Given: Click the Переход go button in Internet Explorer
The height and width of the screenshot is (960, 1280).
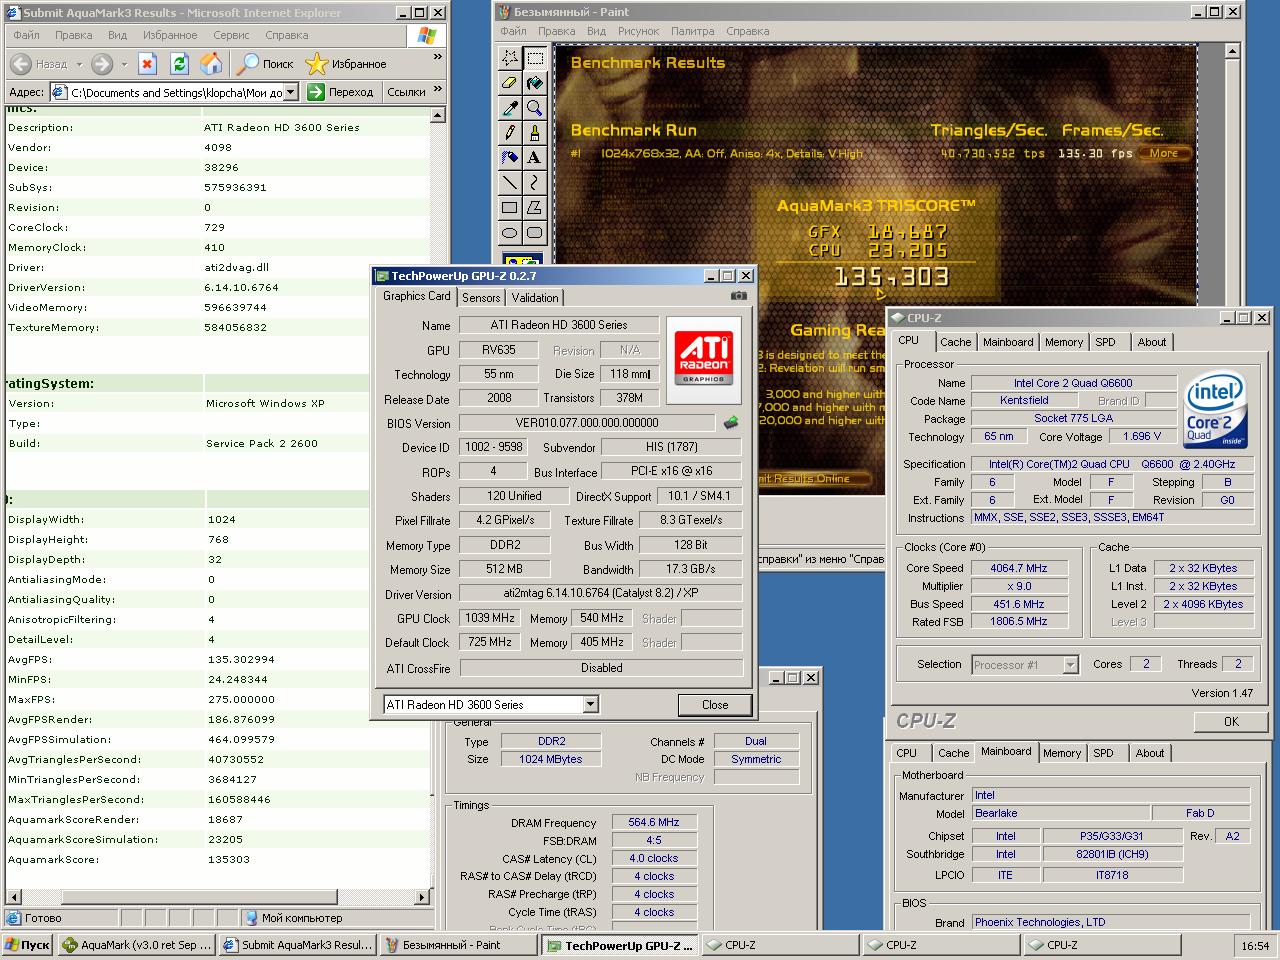Looking at the screenshot, I should tap(342, 92).
